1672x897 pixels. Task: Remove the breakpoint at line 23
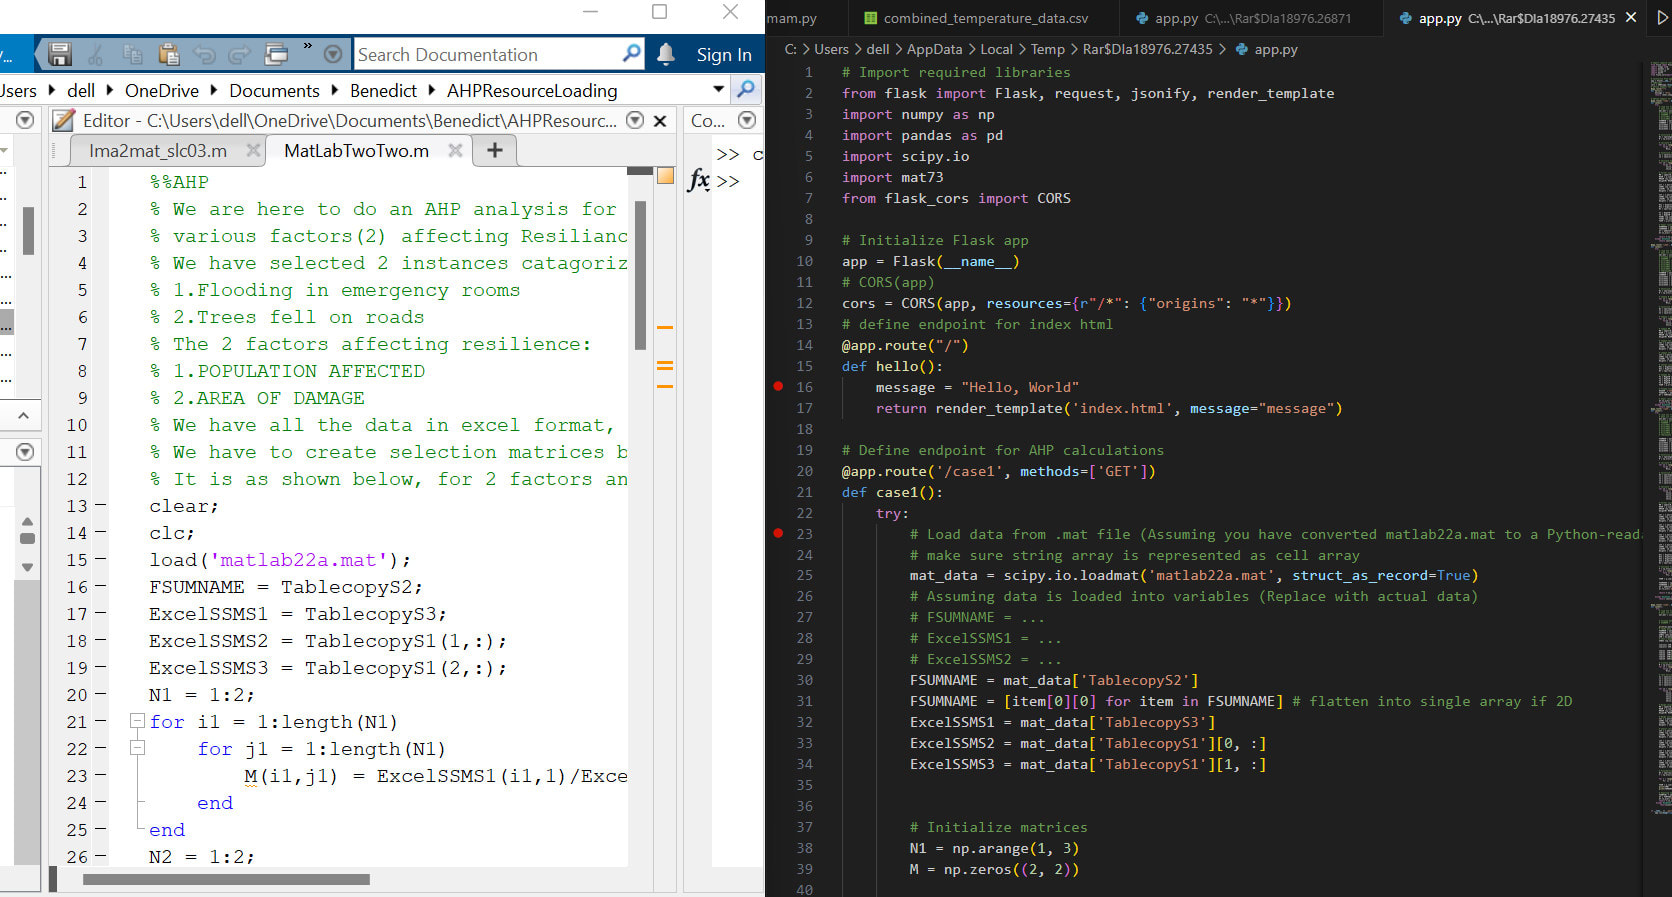point(778,533)
